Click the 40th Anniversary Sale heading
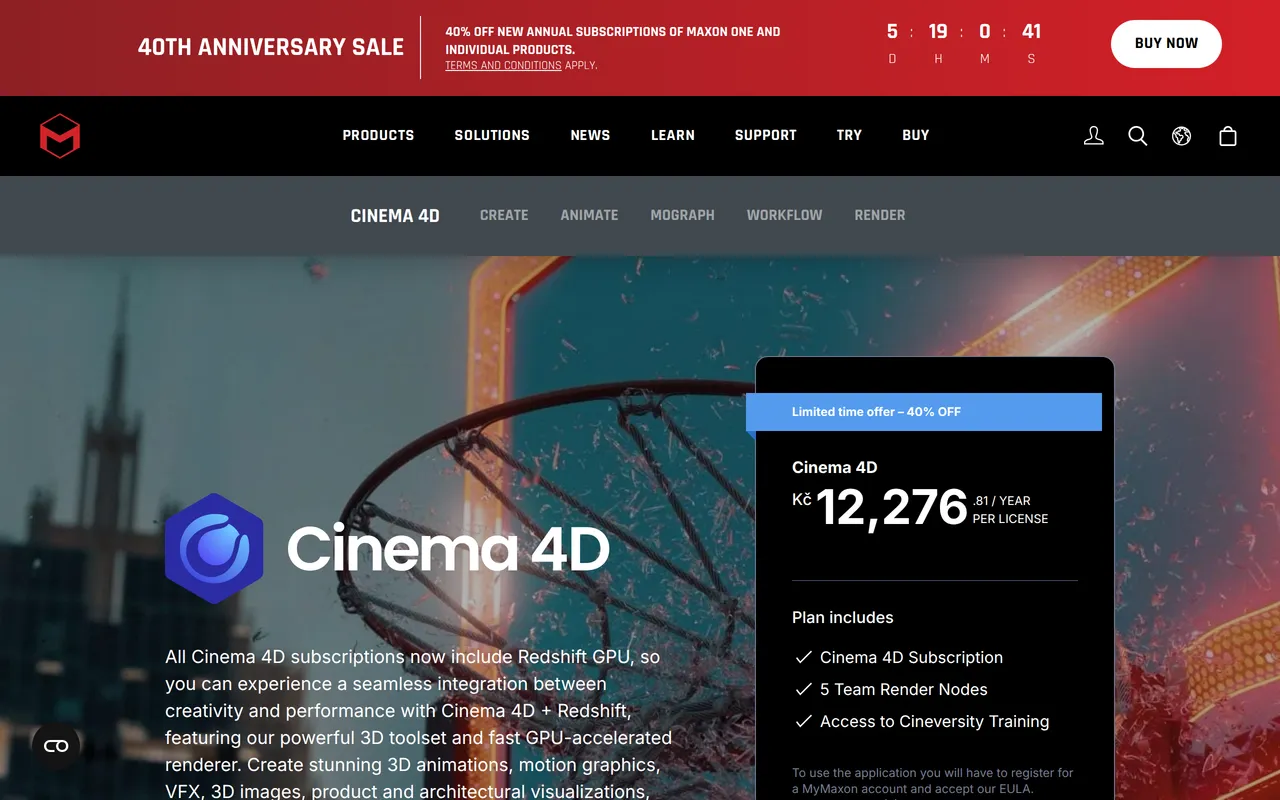The image size is (1280, 800). pos(271,47)
